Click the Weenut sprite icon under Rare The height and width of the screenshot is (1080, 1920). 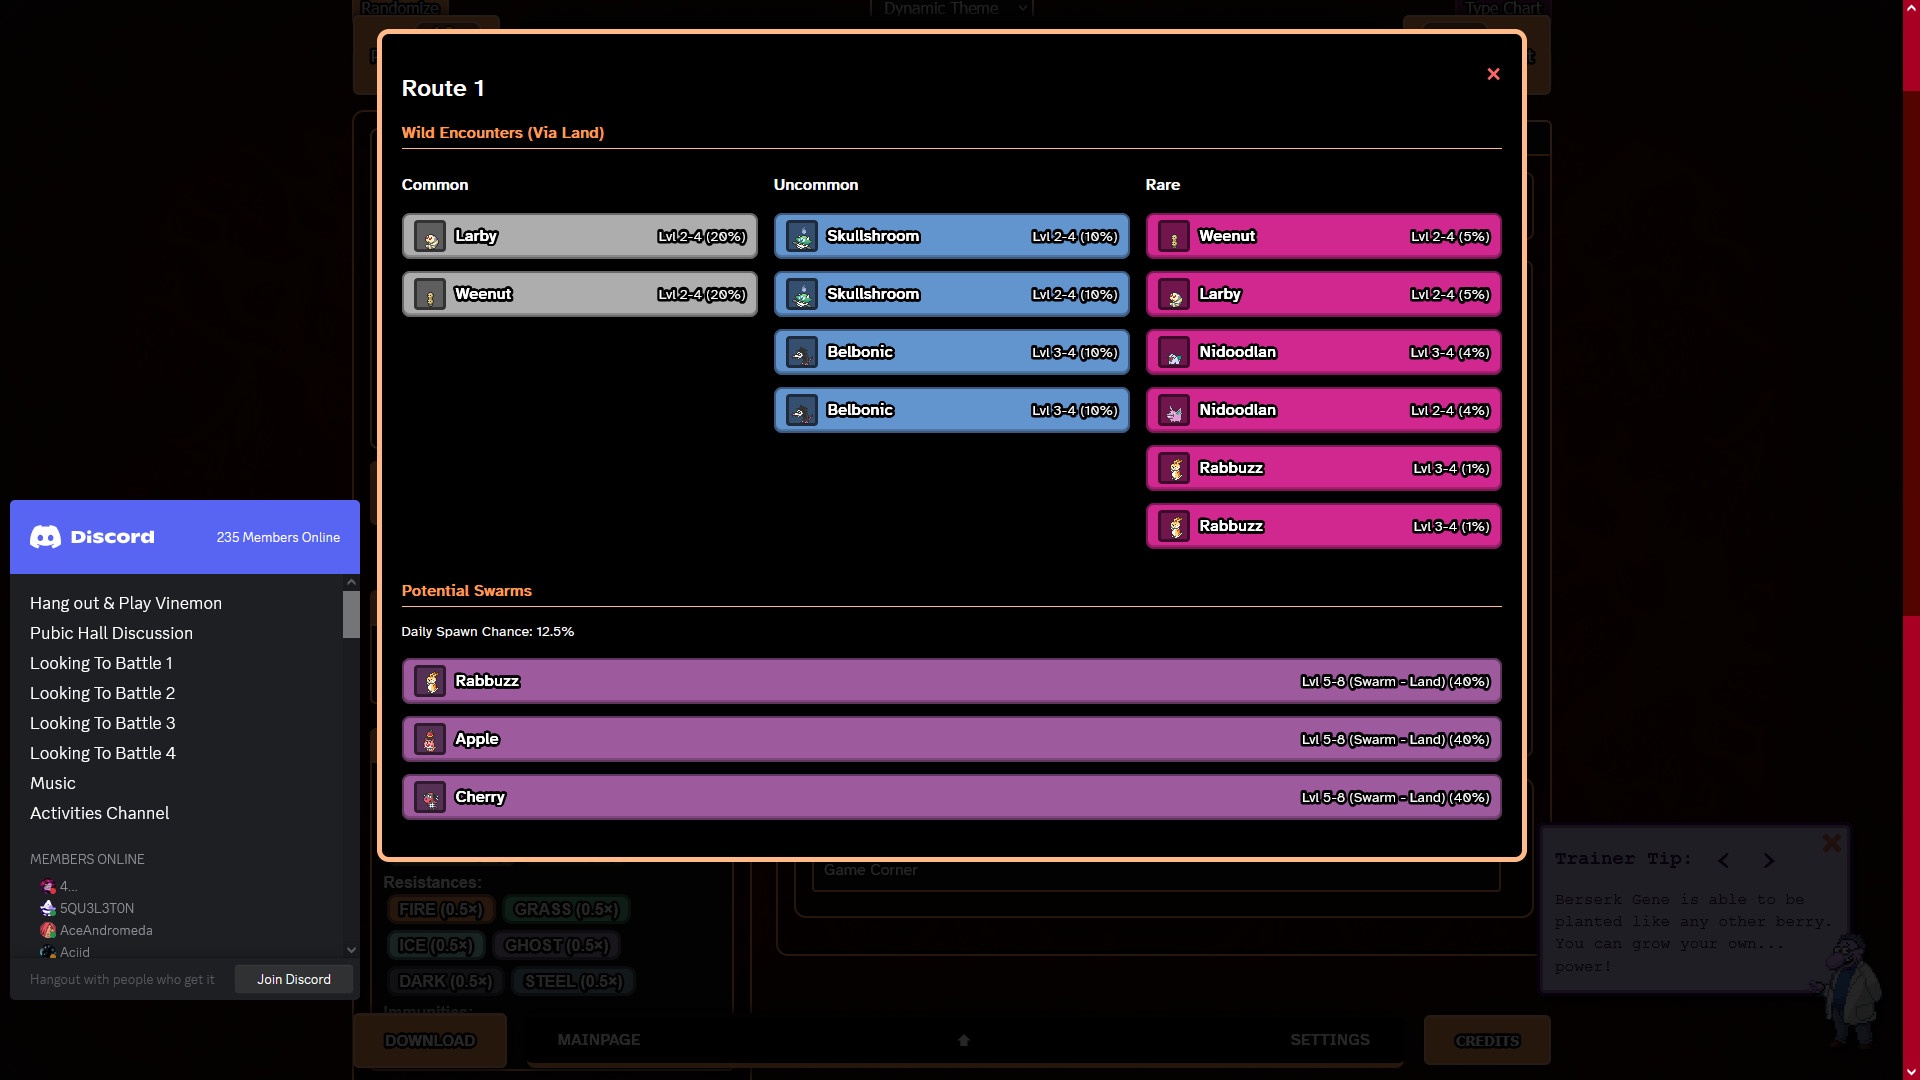click(1174, 237)
